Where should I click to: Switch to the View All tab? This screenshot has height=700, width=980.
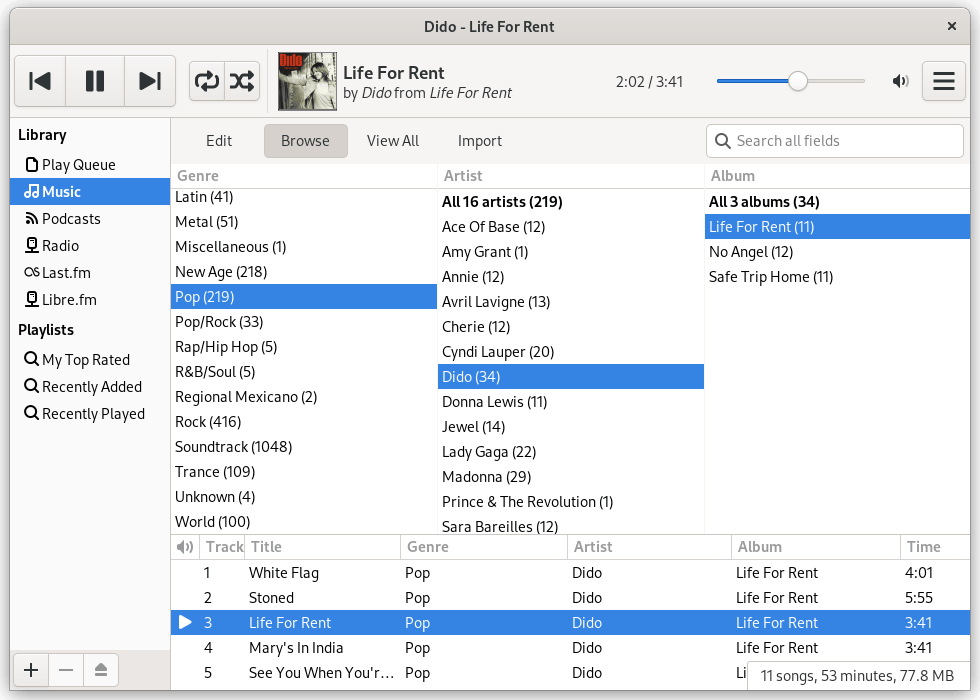click(392, 140)
